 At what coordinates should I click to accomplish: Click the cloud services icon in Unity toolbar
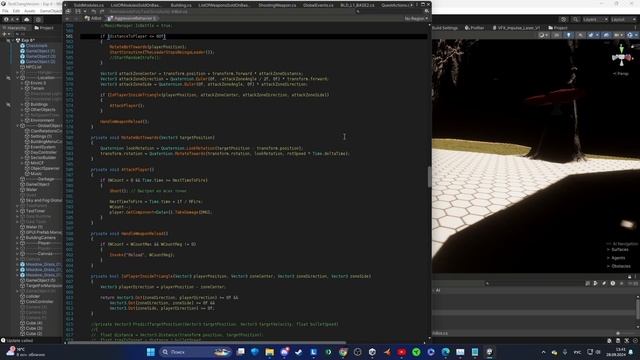tap(27, 19)
